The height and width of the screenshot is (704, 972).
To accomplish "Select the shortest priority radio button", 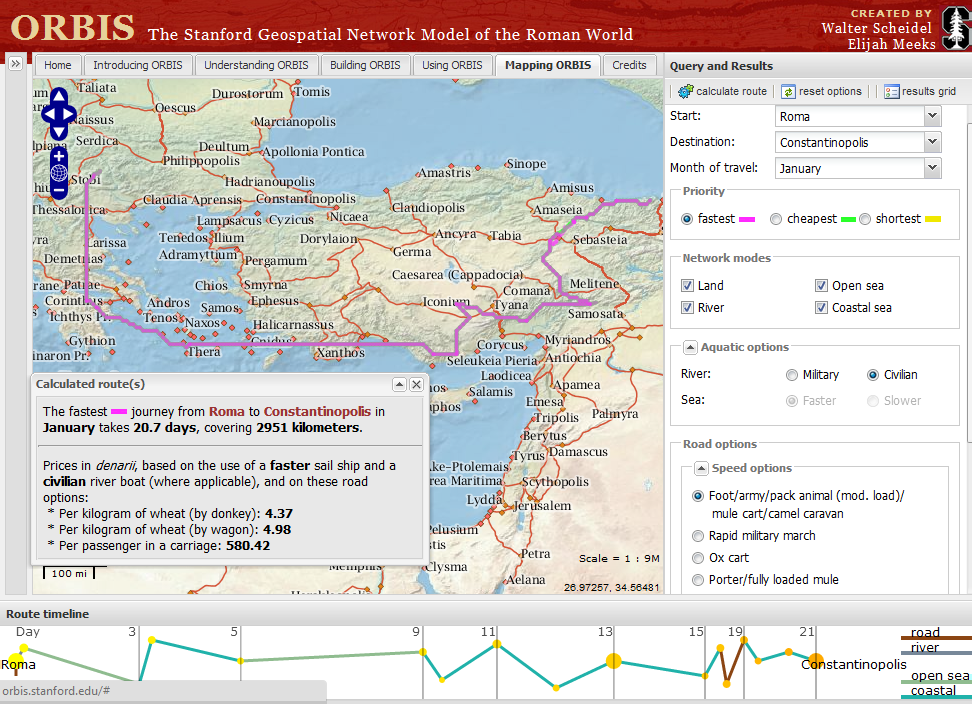I will pyautogui.click(x=865, y=219).
